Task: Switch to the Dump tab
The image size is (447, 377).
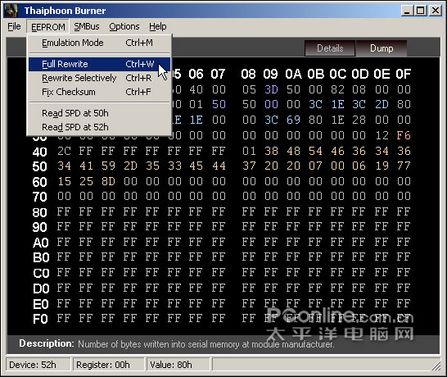Action: (x=382, y=49)
